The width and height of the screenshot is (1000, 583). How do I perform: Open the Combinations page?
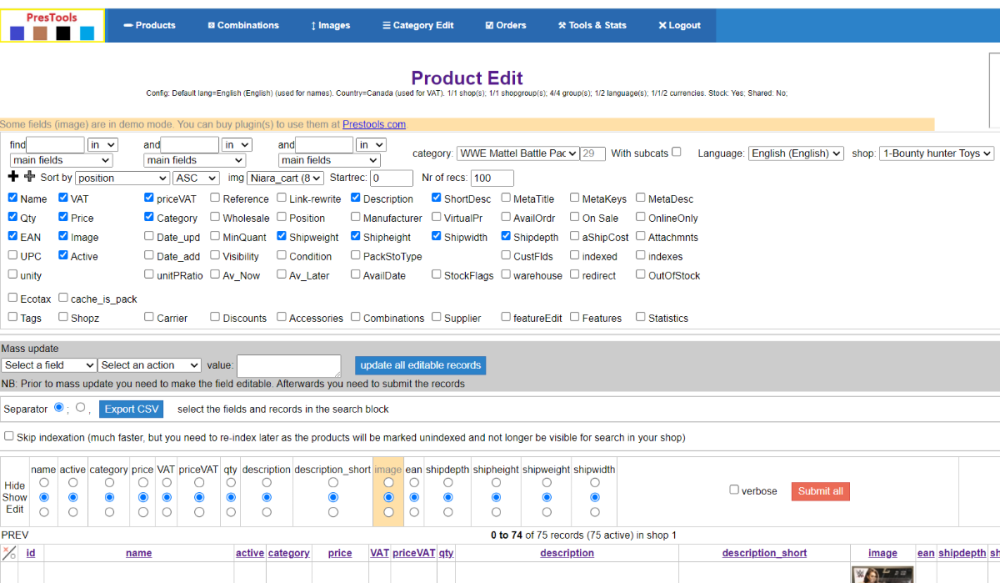pyautogui.click(x=243, y=25)
